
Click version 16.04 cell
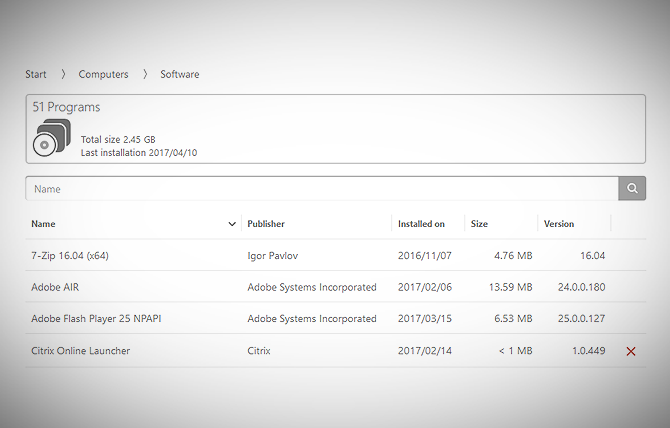click(593, 255)
